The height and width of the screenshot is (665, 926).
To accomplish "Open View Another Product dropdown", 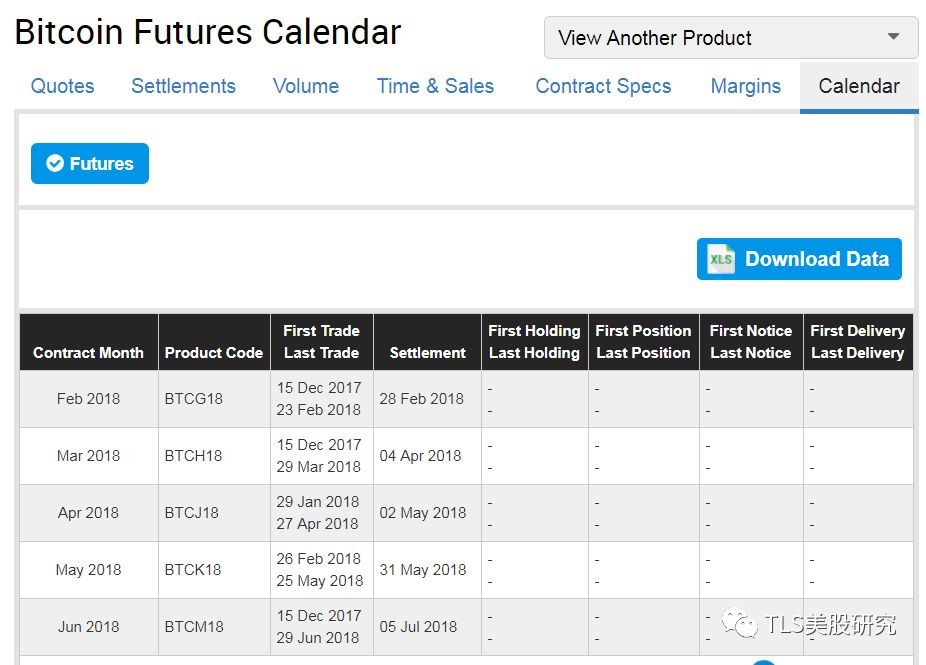I will tap(730, 38).
